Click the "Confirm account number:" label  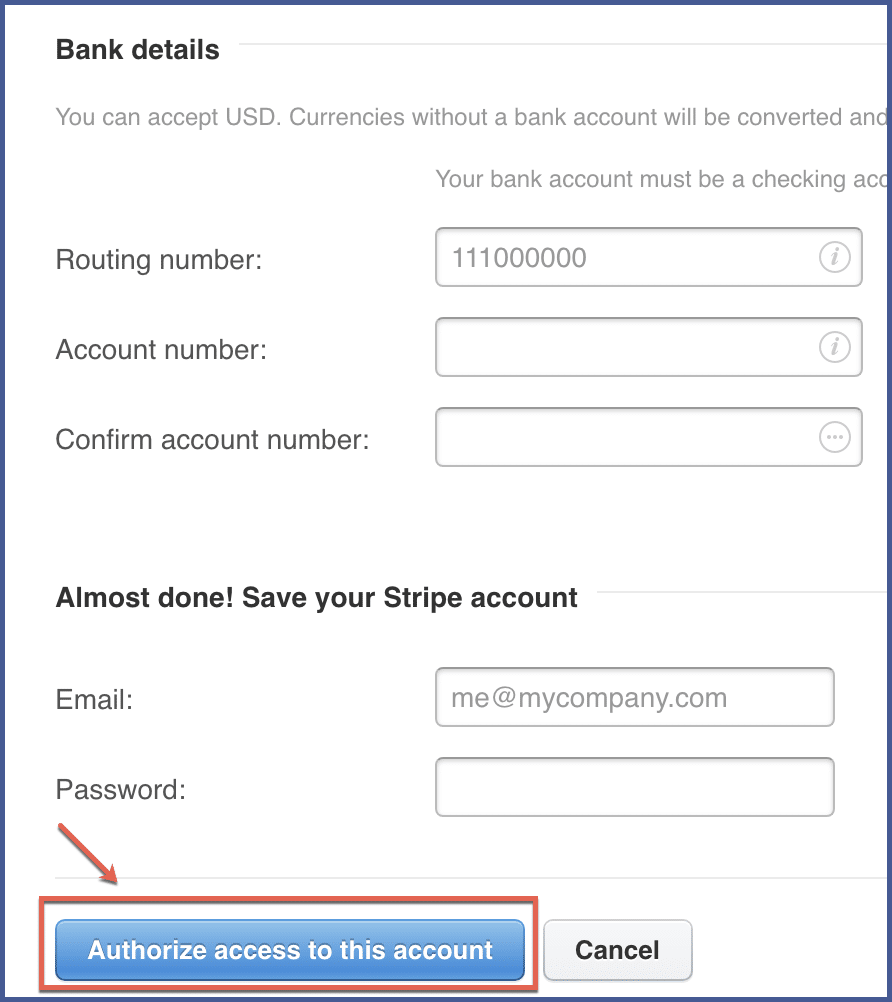pos(212,440)
